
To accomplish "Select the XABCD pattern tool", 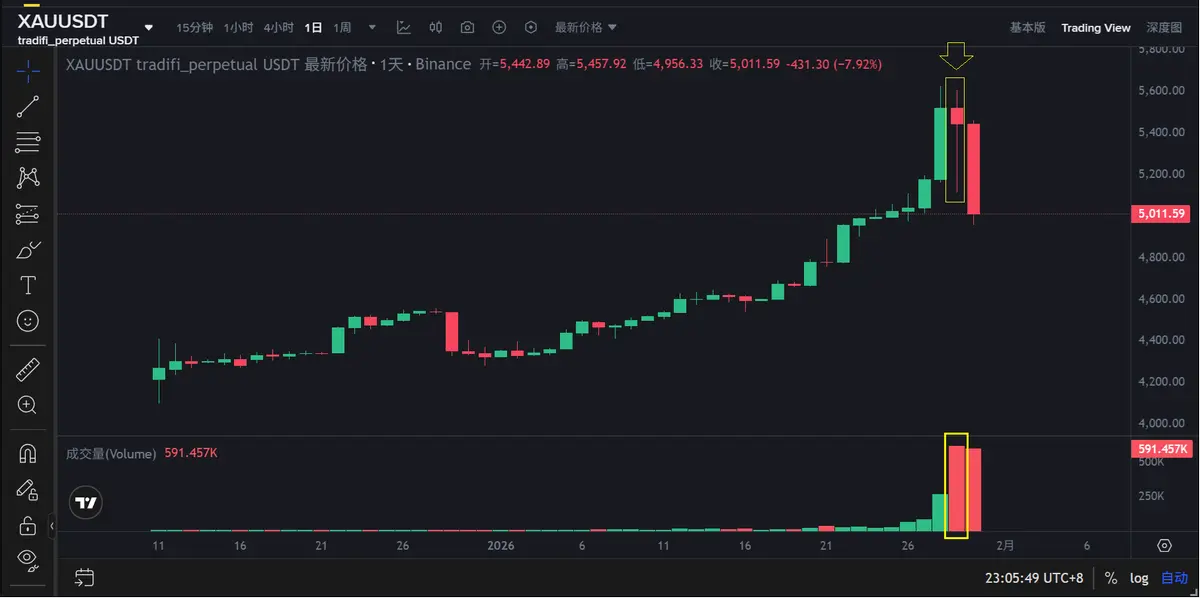I will (x=28, y=178).
